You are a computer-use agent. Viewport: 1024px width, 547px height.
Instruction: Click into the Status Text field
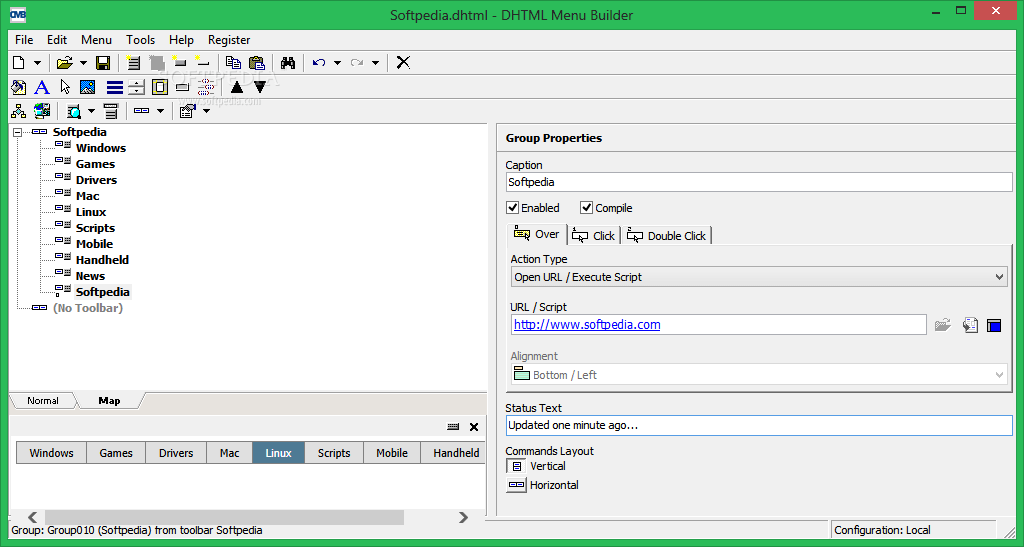pyautogui.click(x=759, y=426)
